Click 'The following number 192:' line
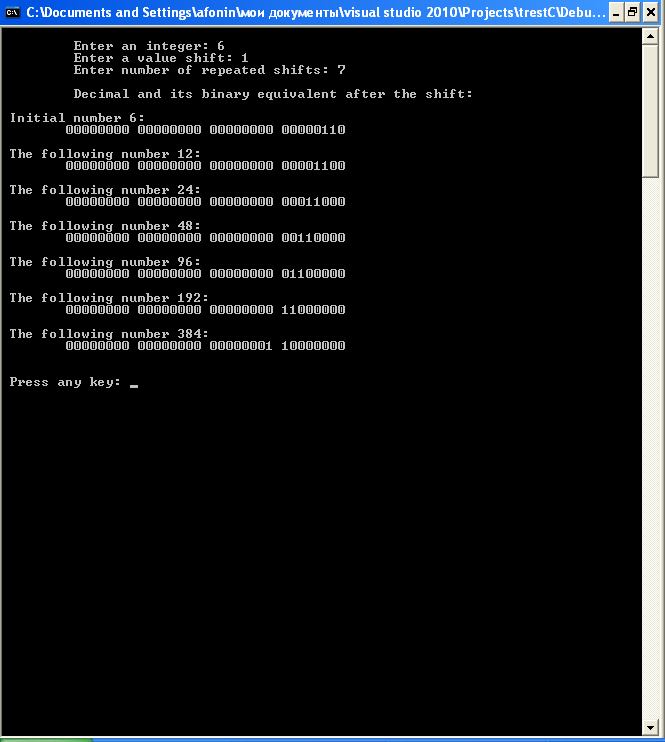This screenshot has width=665, height=742. (109, 298)
